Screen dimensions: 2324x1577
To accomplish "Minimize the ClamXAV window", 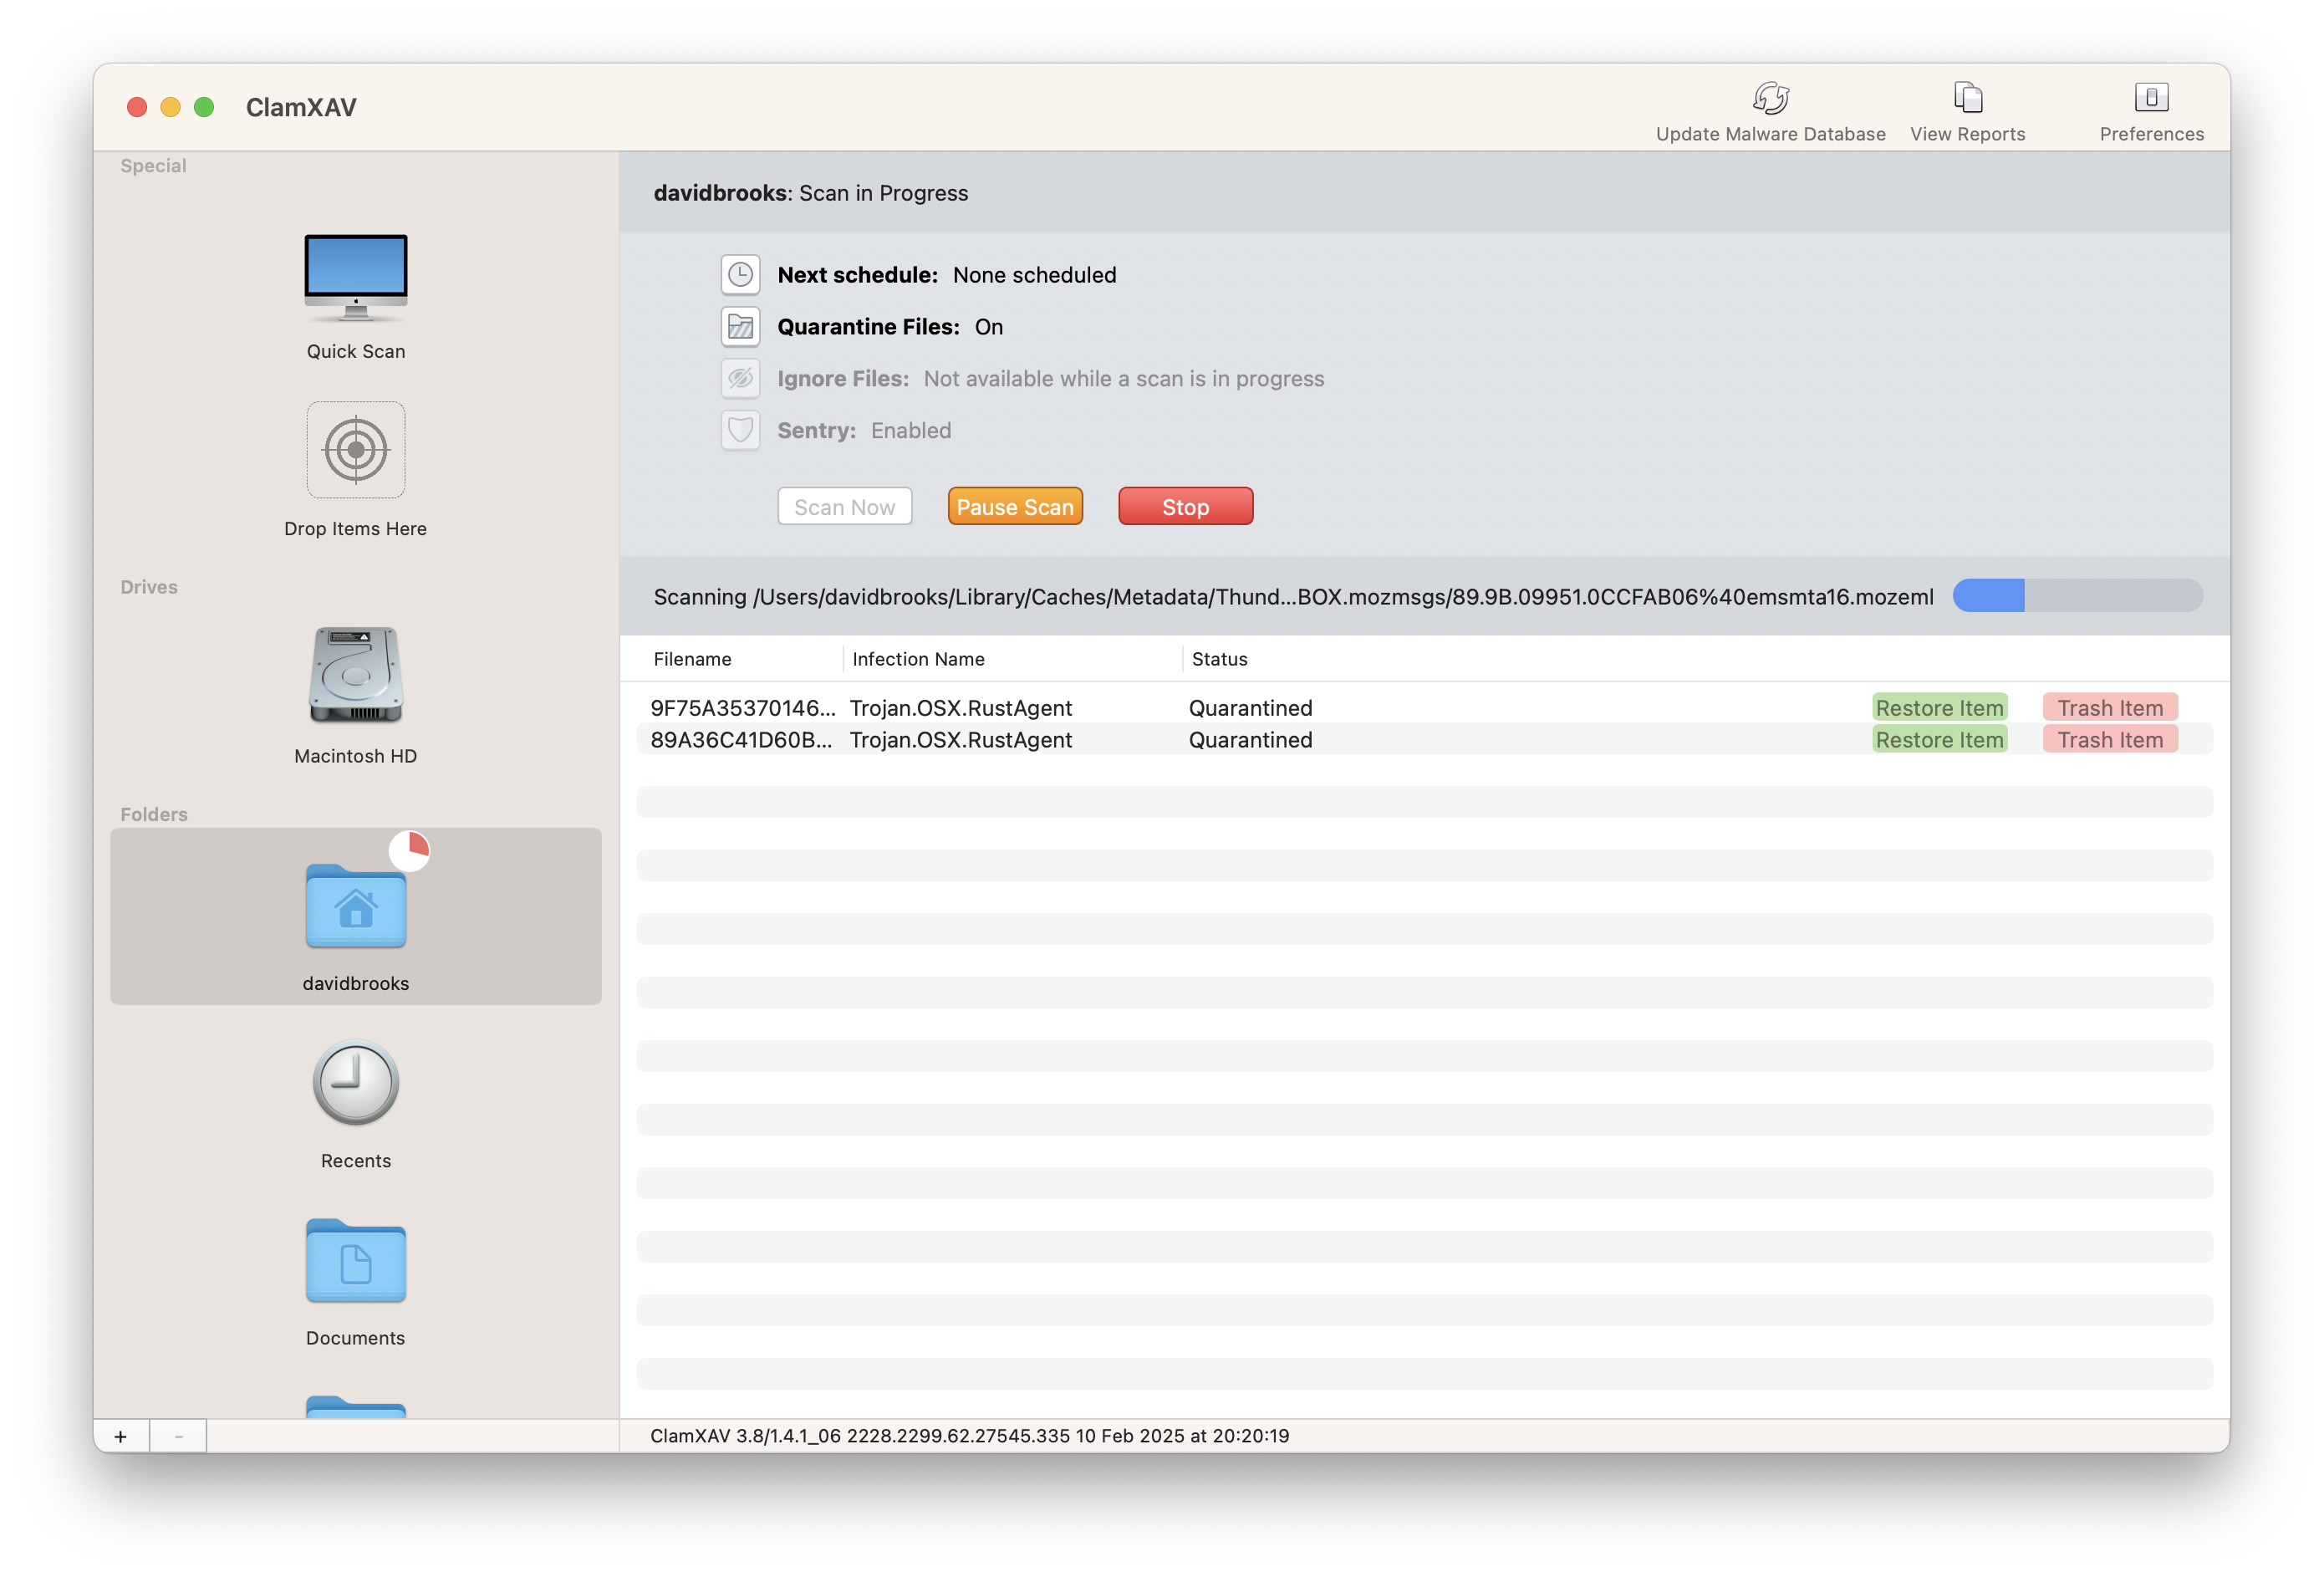I will pyautogui.click(x=170, y=107).
